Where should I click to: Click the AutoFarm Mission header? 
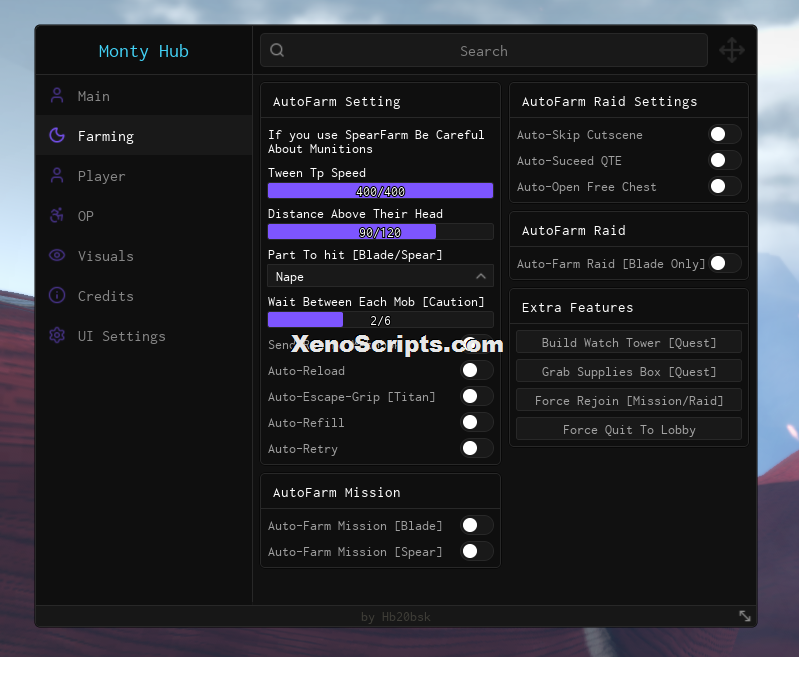[x=337, y=492]
